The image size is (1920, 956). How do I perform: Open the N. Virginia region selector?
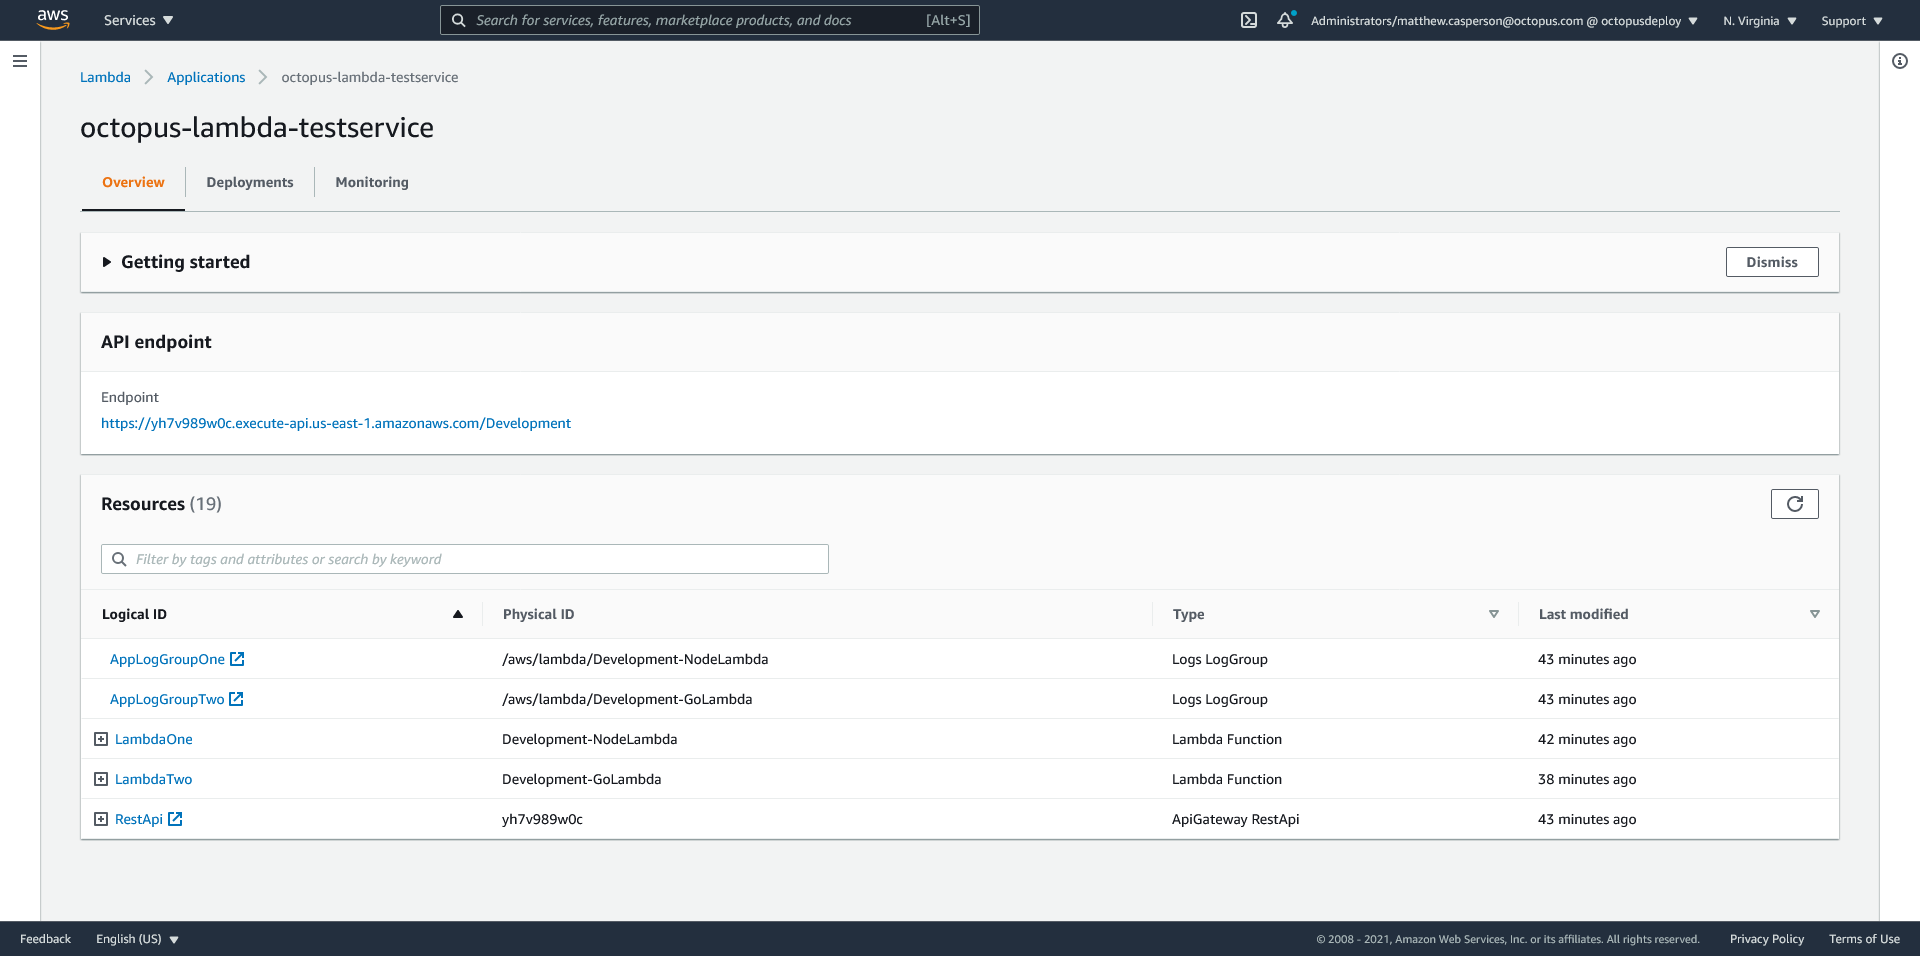pyautogui.click(x=1759, y=21)
